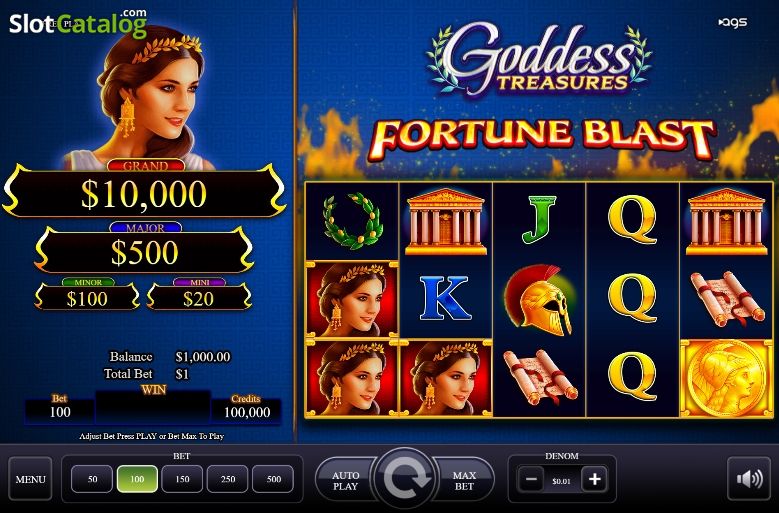Start Auto Play
779x513 pixels.
click(x=346, y=480)
